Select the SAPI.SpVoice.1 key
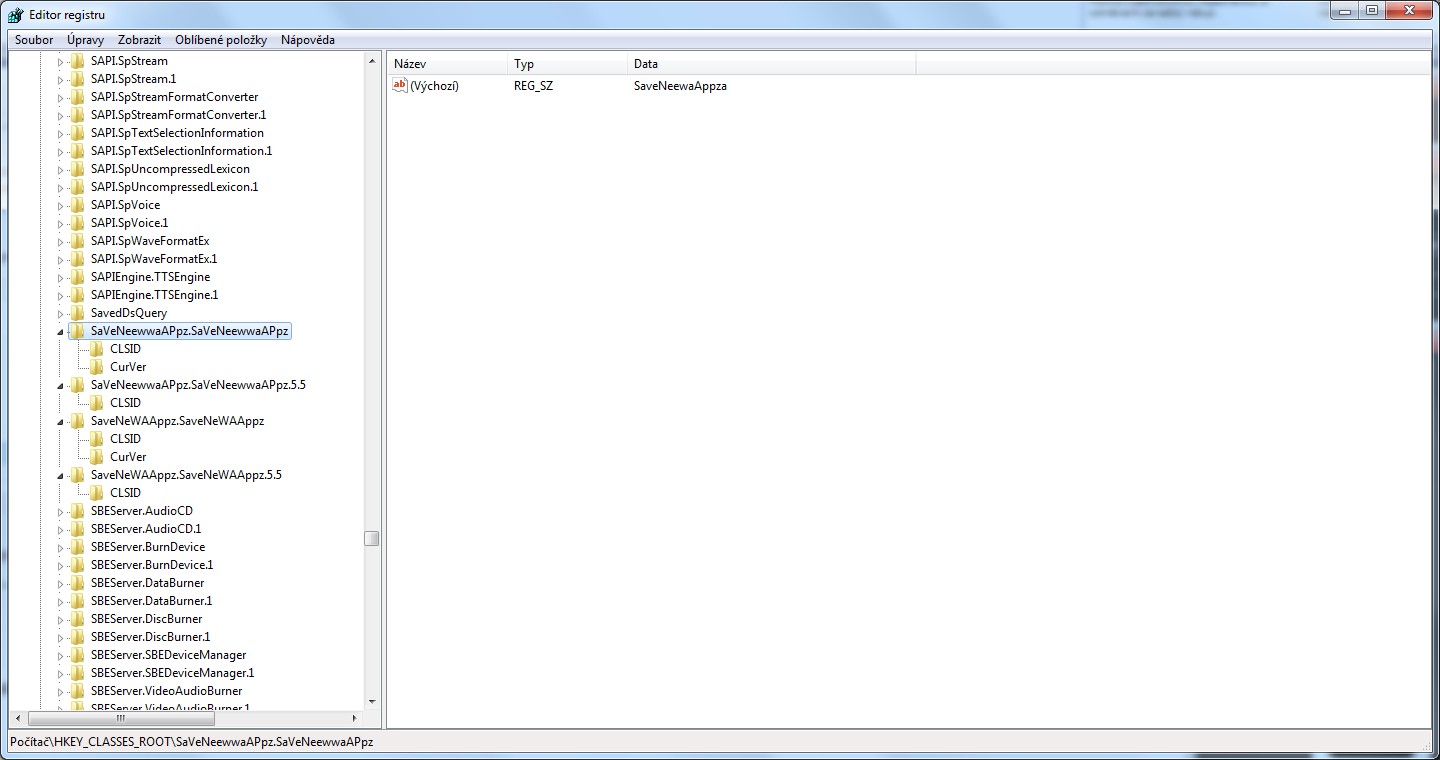This screenshot has height=760, width=1440. 129,223
